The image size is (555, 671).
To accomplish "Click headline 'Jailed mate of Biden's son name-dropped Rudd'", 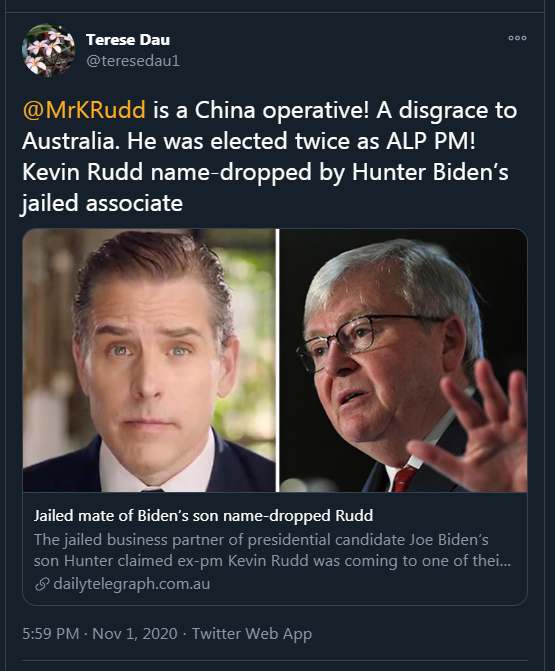I will pos(203,516).
